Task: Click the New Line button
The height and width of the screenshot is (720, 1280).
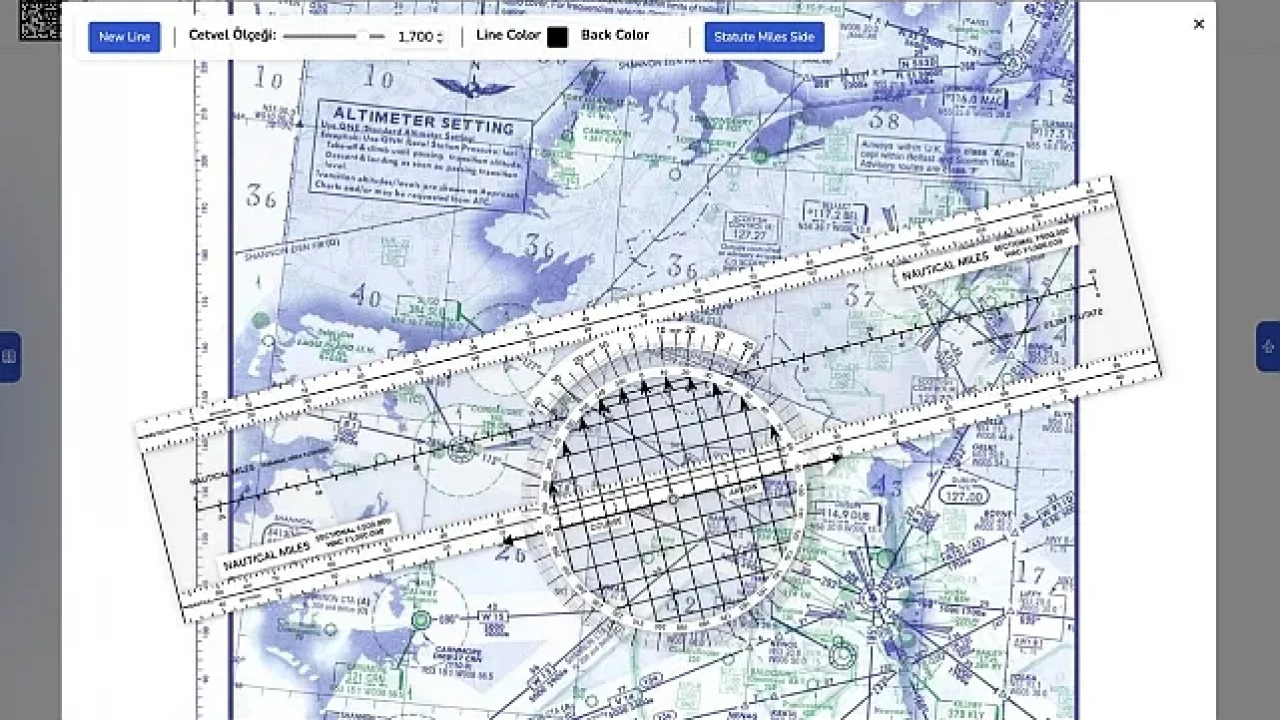Action: pyautogui.click(x=124, y=37)
